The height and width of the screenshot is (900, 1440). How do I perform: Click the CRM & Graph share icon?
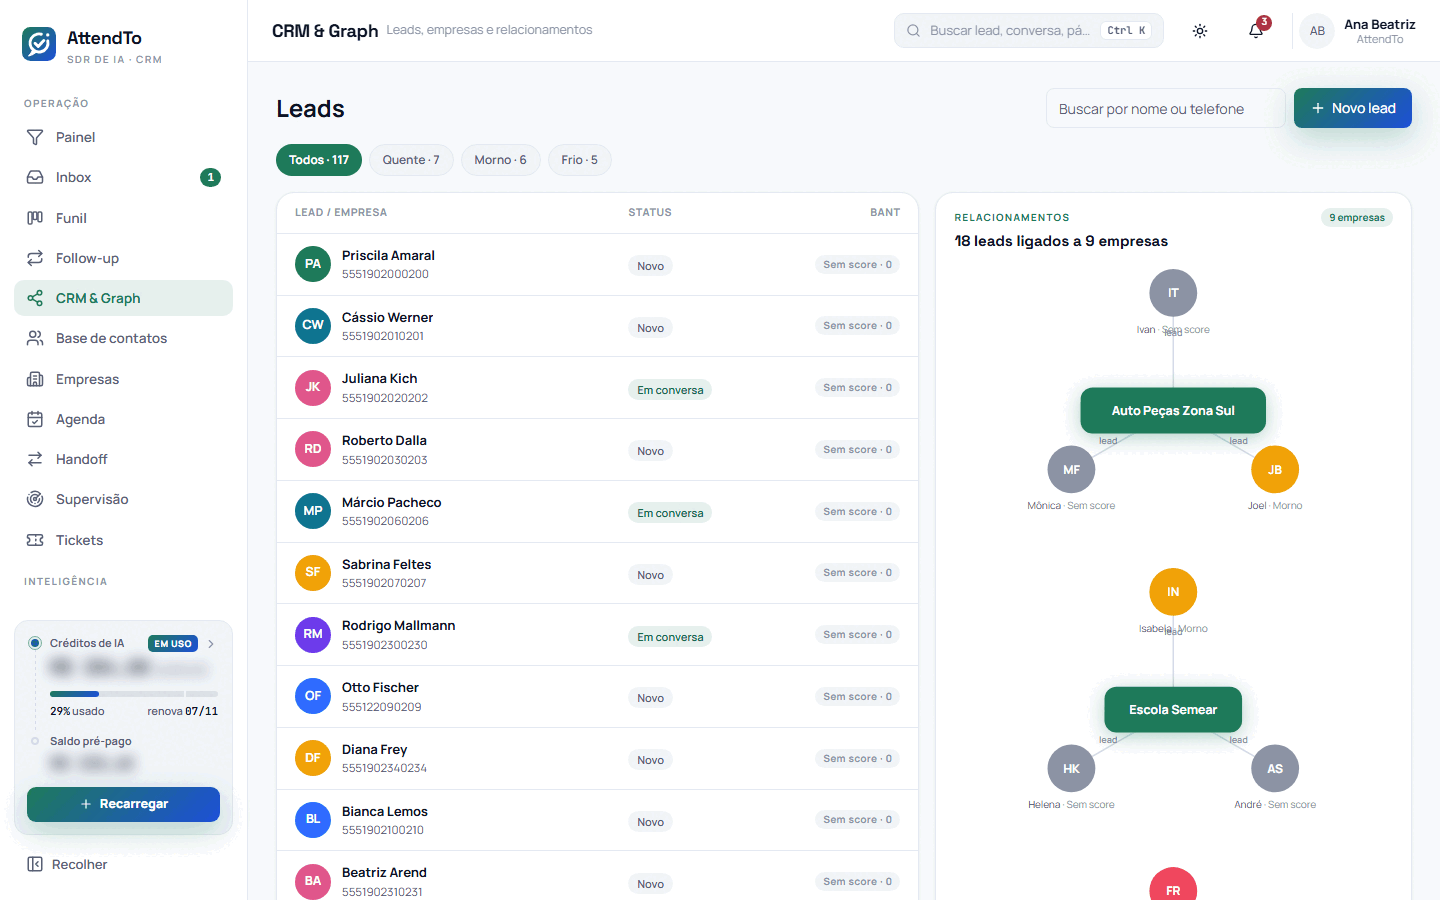coord(35,298)
